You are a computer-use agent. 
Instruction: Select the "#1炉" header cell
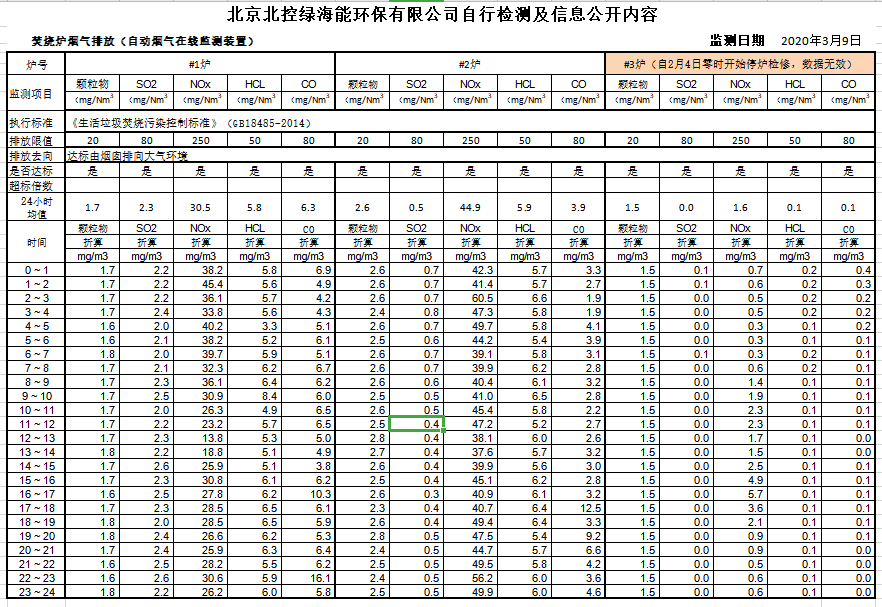[x=200, y=64]
